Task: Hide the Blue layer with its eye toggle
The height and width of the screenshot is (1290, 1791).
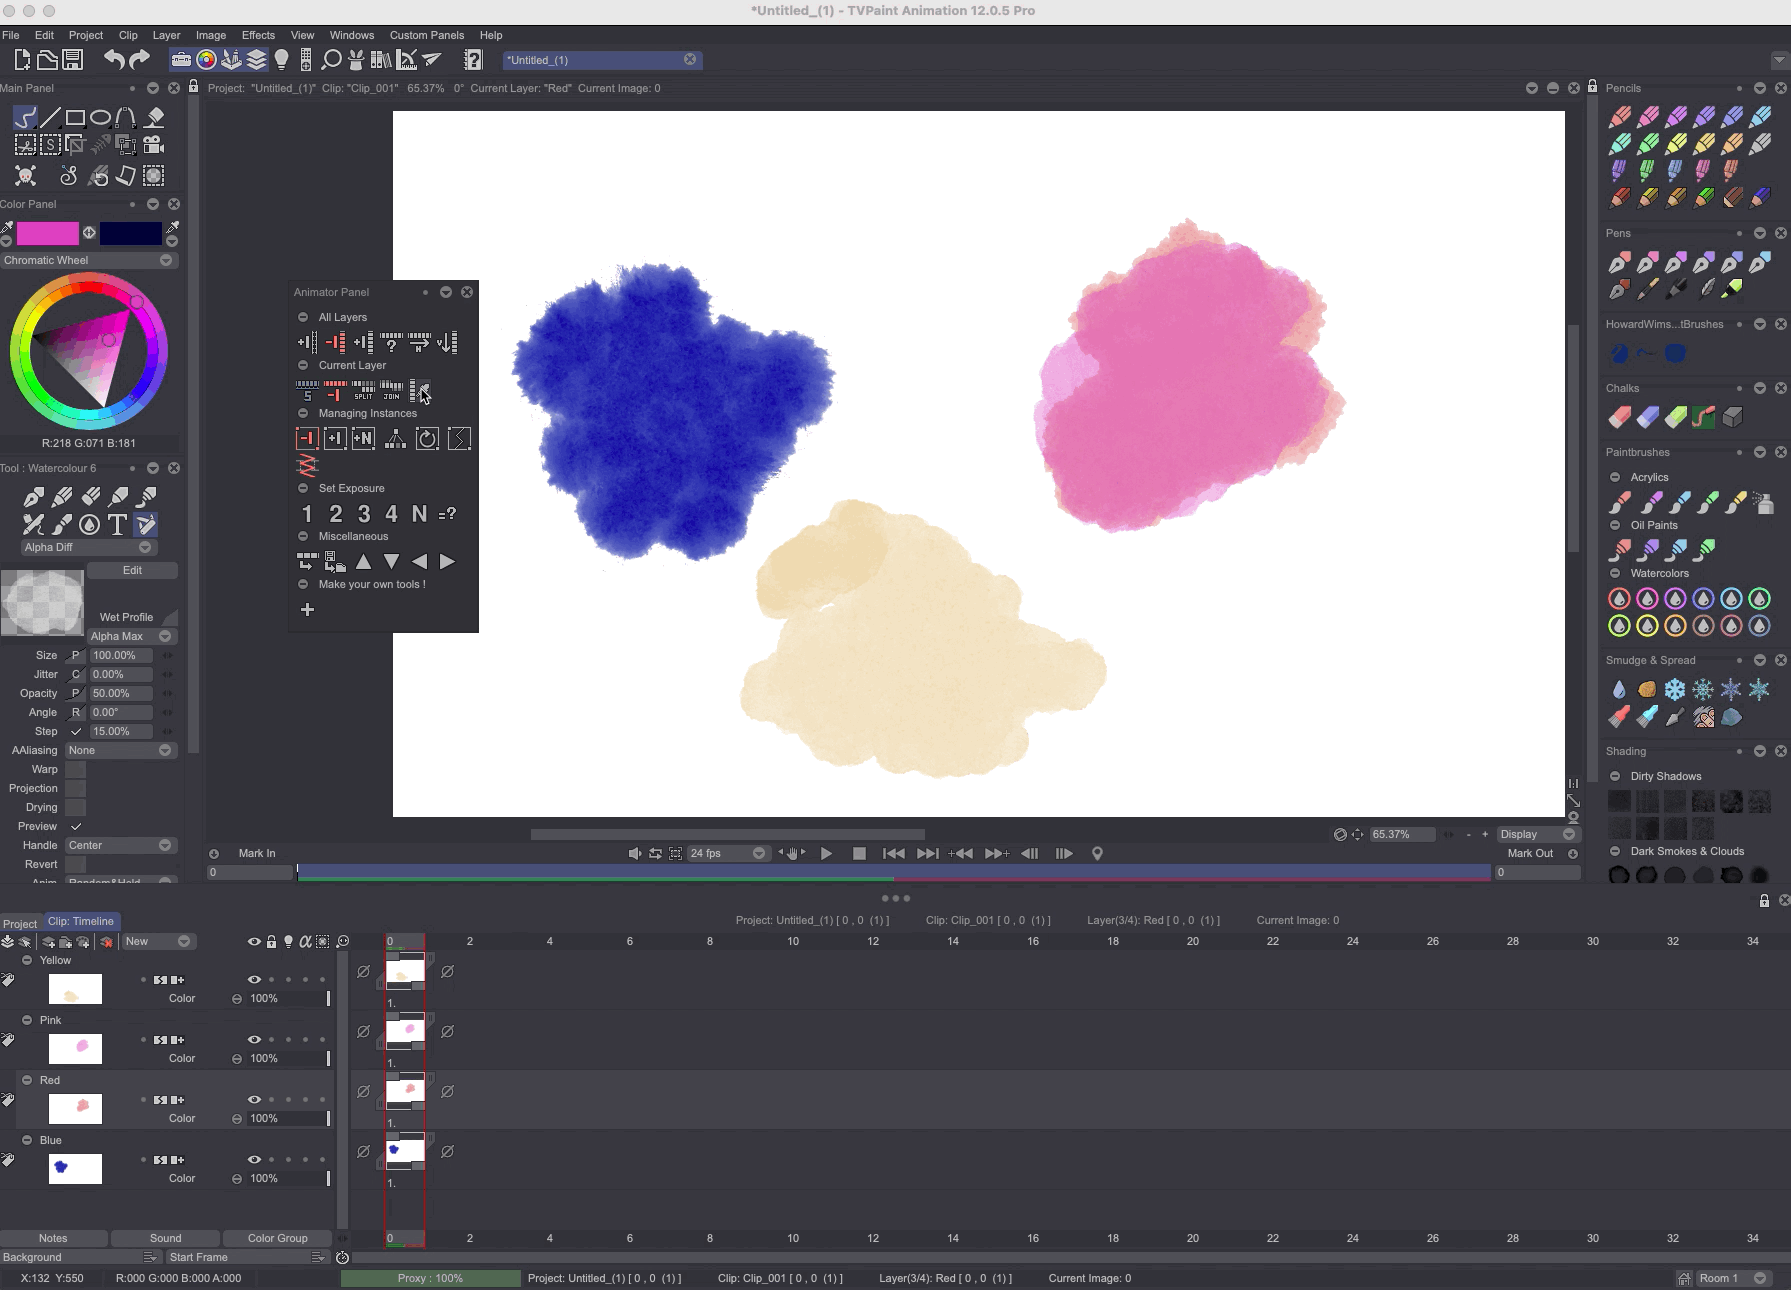Action: 254,1160
